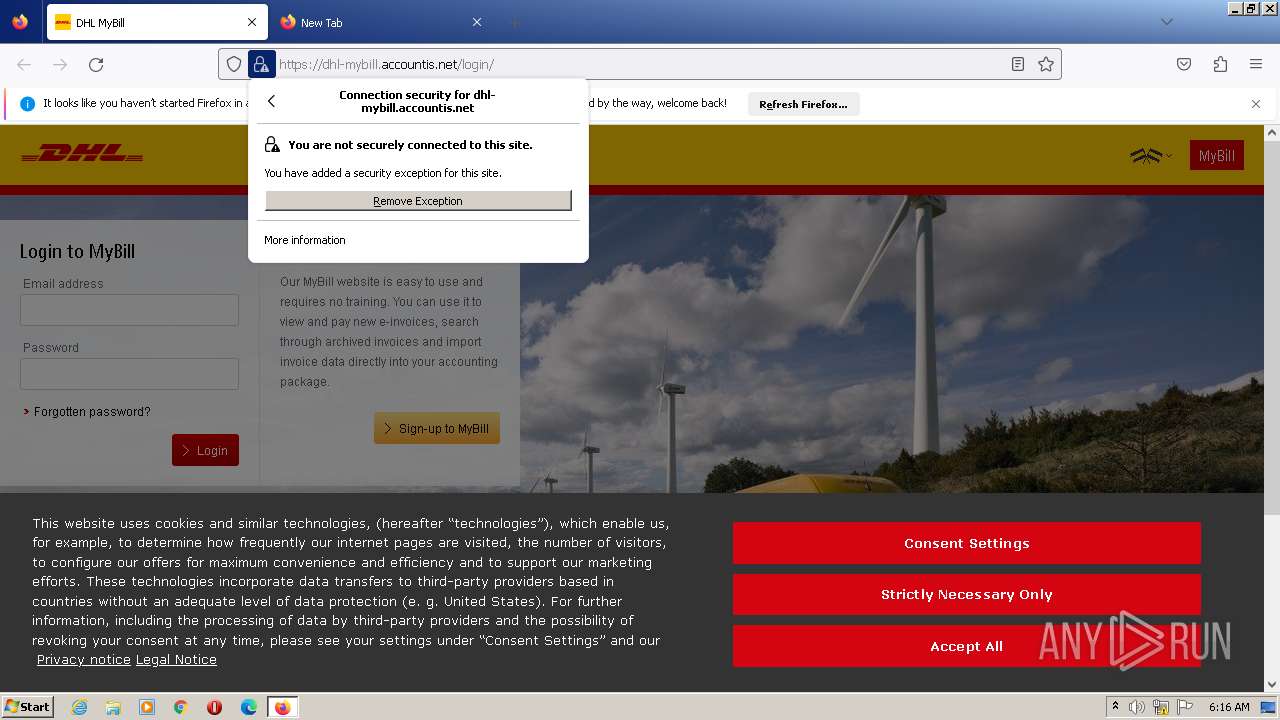Image resolution: width=1280 pixels, height=720 pixels.
Task: Focus the Email address field
Action: pyautogui.click(x=129, y=310)
